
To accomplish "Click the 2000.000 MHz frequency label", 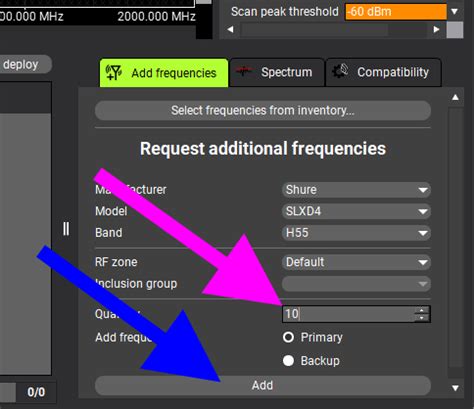I will coord(156,16).
